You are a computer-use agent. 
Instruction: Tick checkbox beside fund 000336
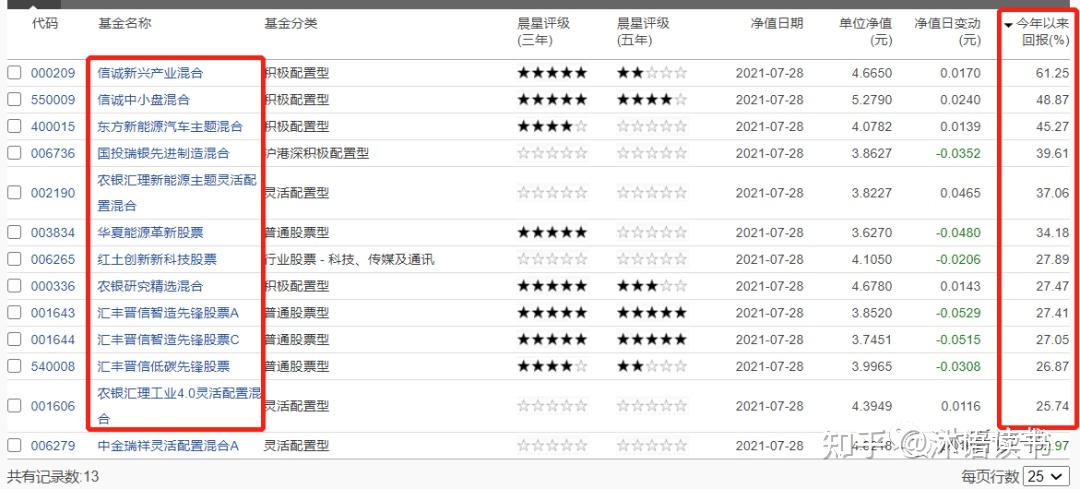click(14, 286)
